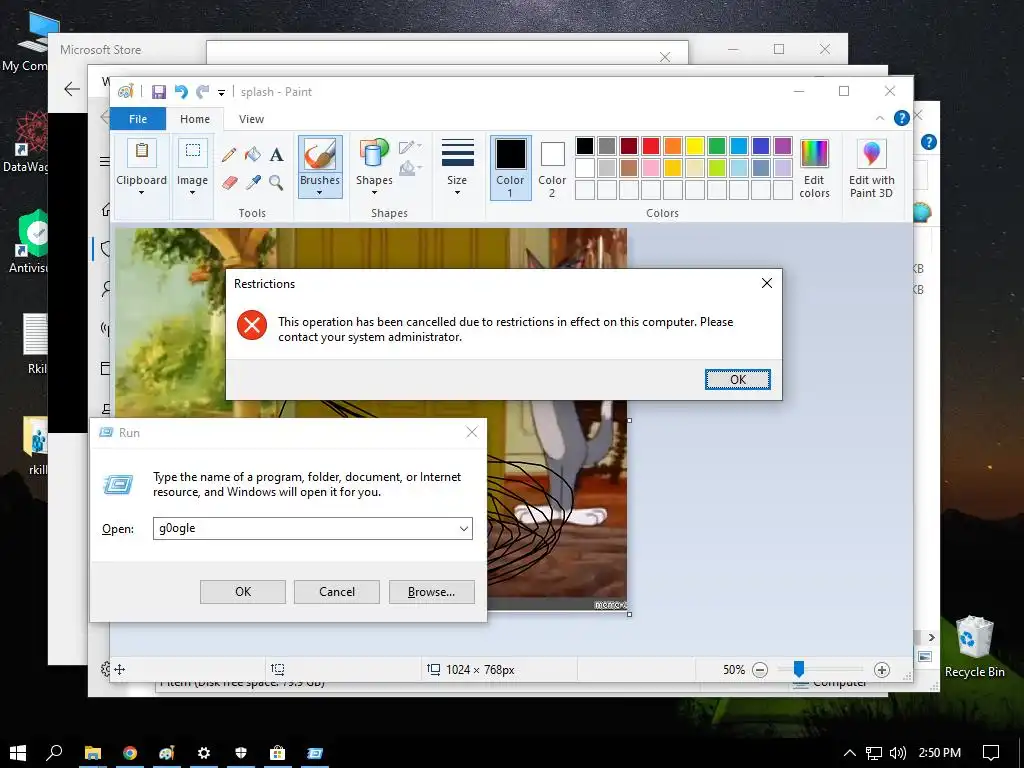Viewport: 1024px width, 768px height.
Task: Click the volume speaker tray icon
Action: (897, 753)
